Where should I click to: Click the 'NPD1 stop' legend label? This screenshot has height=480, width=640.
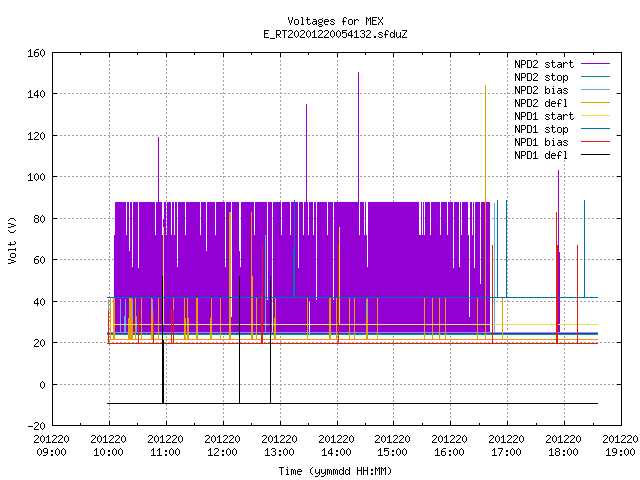[541, 129]
